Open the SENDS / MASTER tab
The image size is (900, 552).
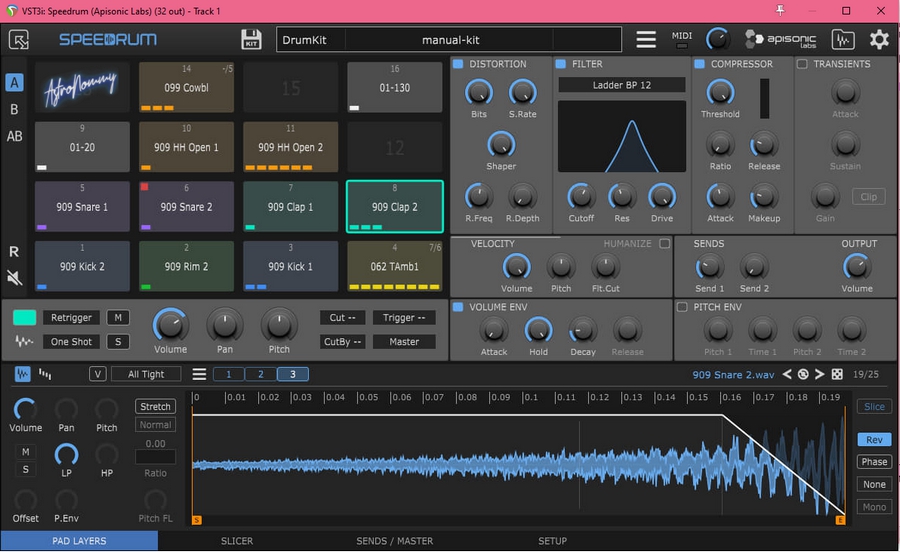point(394,541)
